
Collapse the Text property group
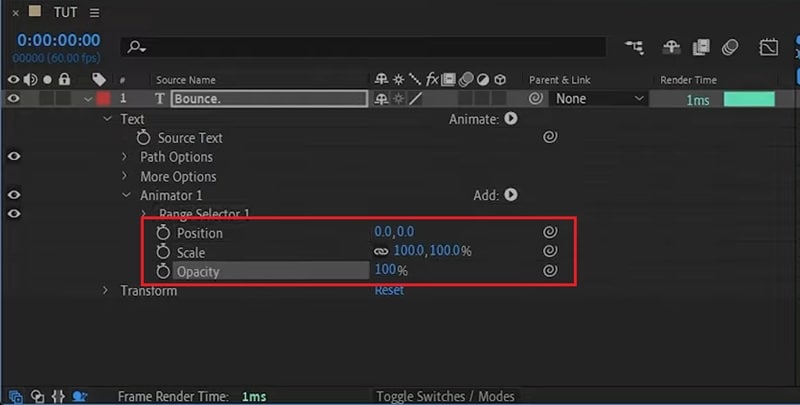tap(107, 119)
